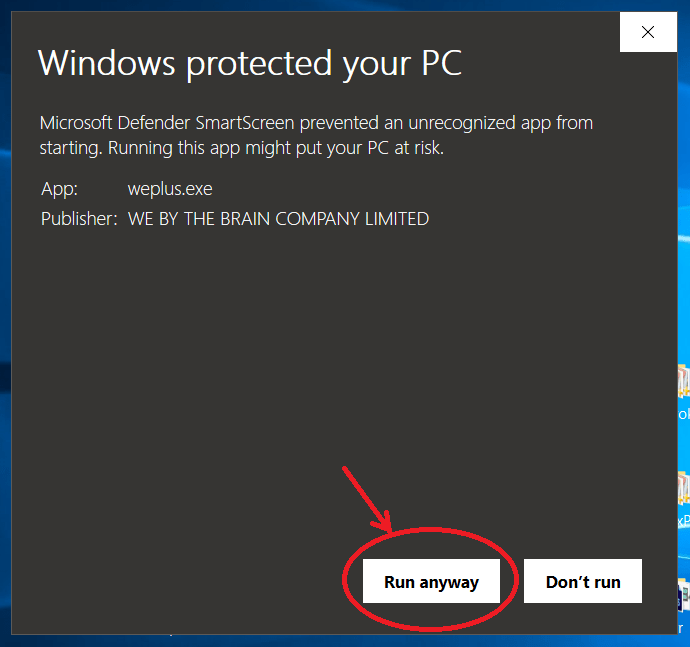This screenshot has width=690, height=647.
Task: Click the Run anyway button
Action: pyautogui.click(x=431, y=581)
